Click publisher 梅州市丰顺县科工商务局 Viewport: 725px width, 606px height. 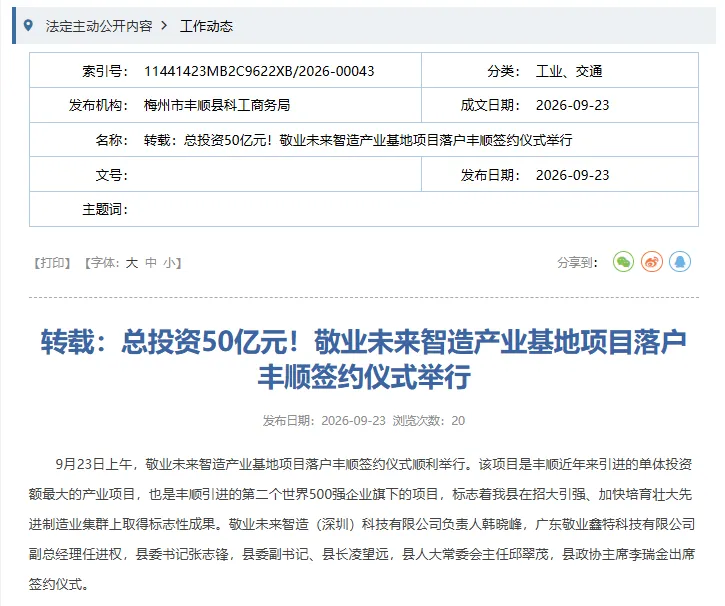[217, 105]
